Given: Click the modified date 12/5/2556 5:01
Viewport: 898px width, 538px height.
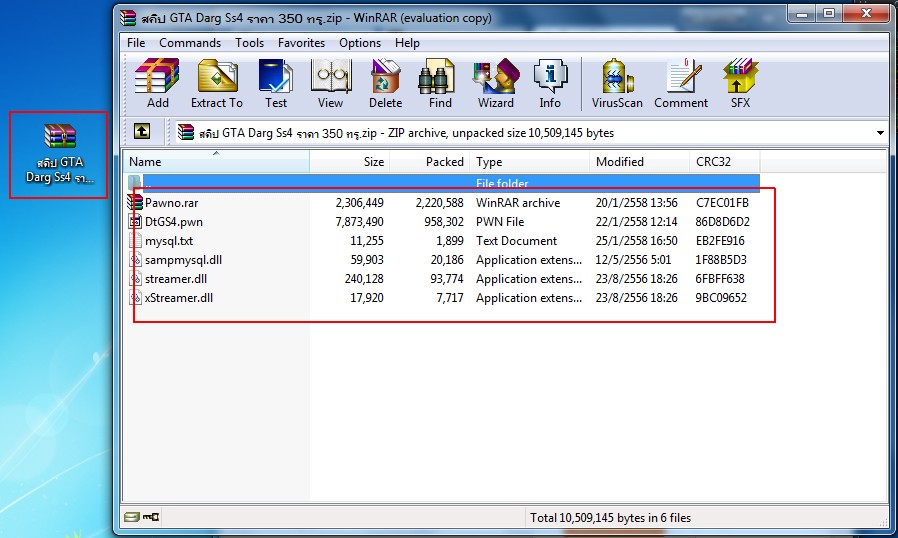Looking at the screenshot, I should click(x=633, y=260).
